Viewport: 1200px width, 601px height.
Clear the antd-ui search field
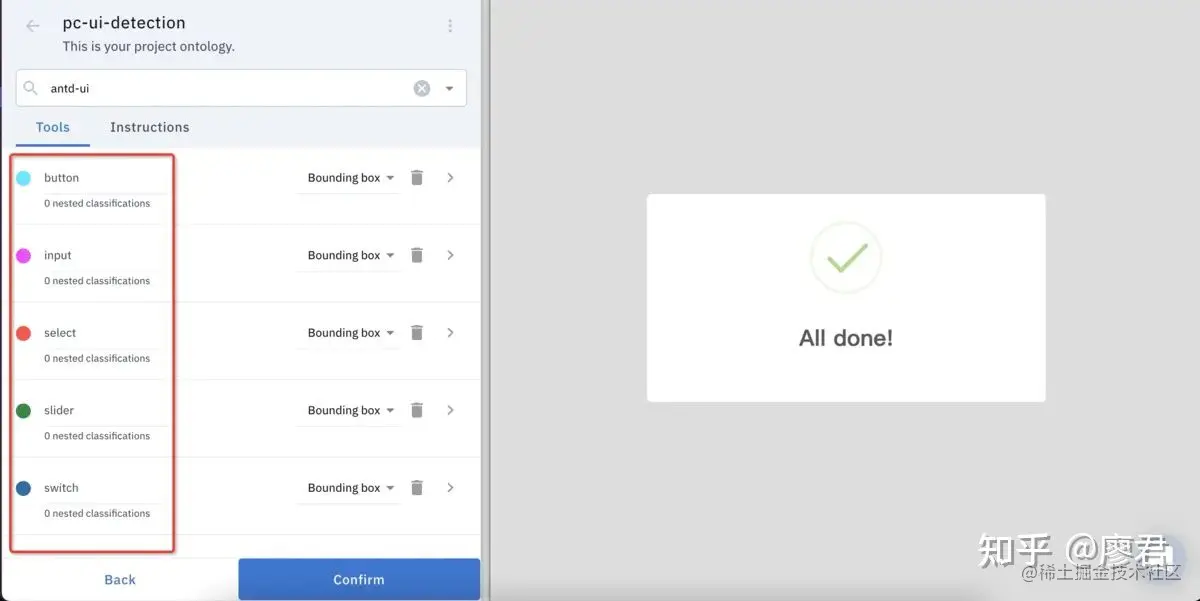[x=422, y=88]
